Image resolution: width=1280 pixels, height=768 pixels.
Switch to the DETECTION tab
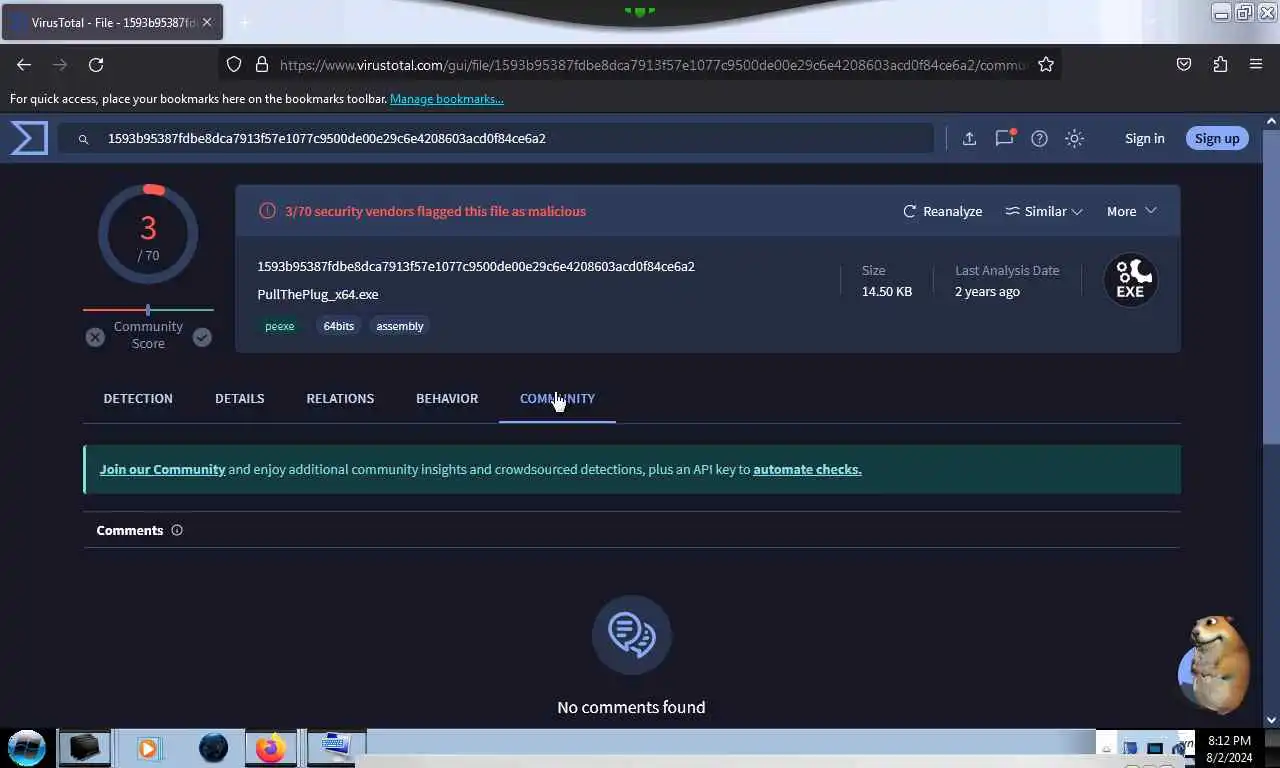coord(138,398)
